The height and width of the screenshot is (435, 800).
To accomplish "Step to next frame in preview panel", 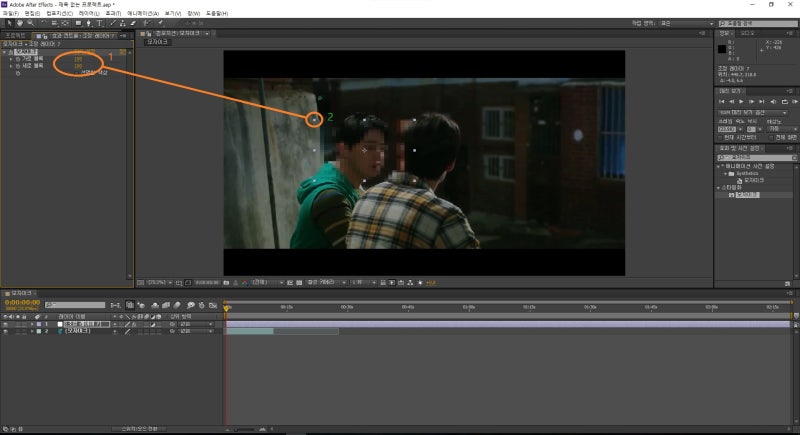I will click(752, 101).
